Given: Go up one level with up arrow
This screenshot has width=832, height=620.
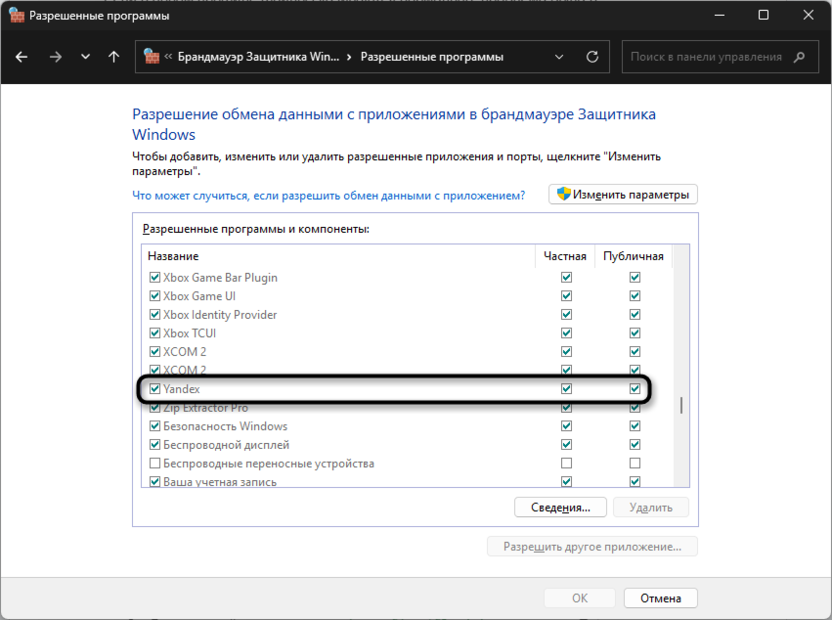Looking at the screenshot, I should [x=114, y=57].
